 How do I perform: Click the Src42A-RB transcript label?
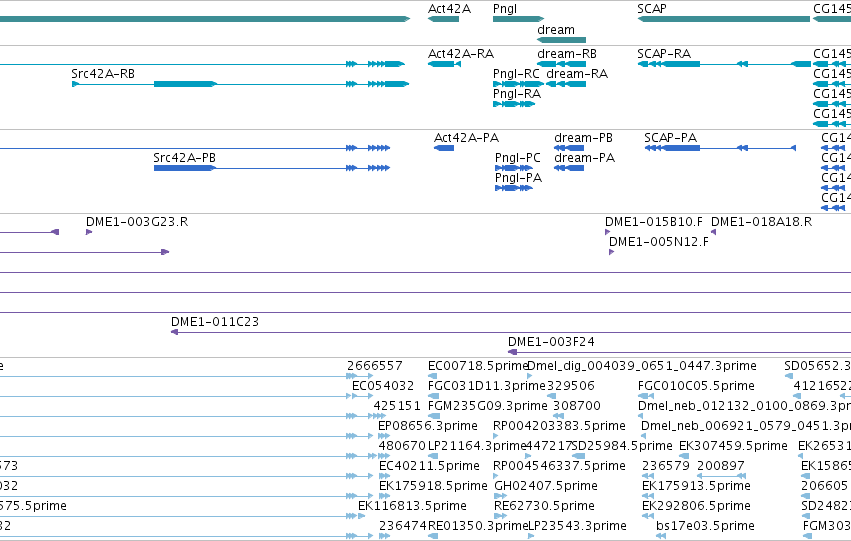103,74
